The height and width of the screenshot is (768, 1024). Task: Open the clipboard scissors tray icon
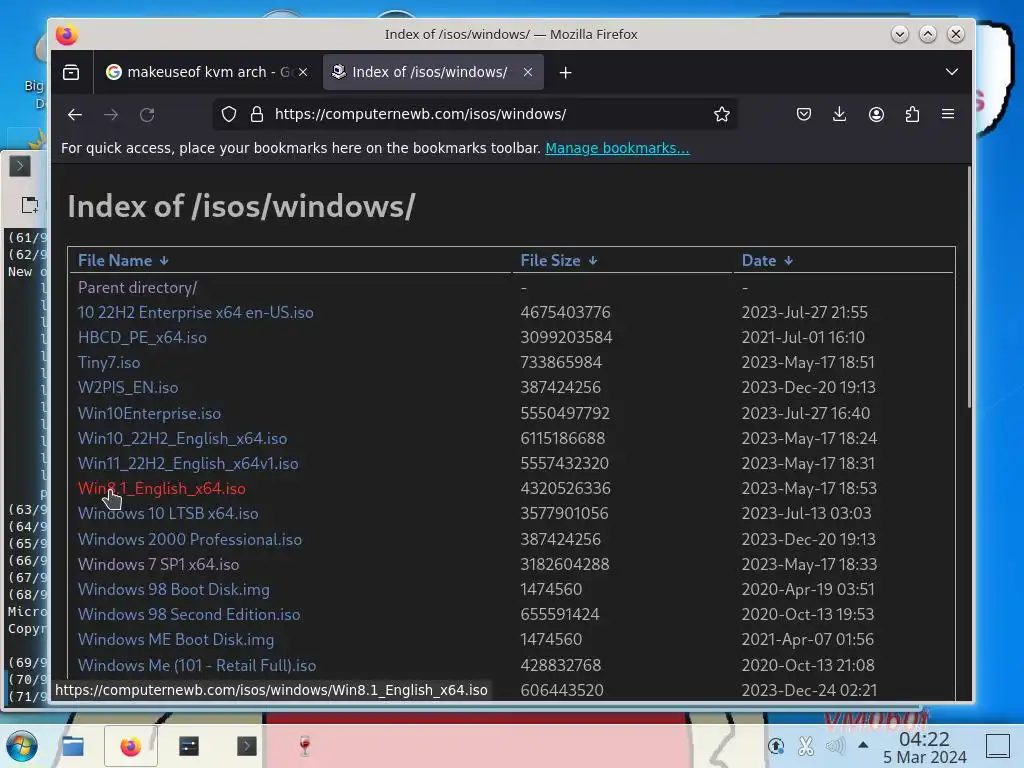806,746
